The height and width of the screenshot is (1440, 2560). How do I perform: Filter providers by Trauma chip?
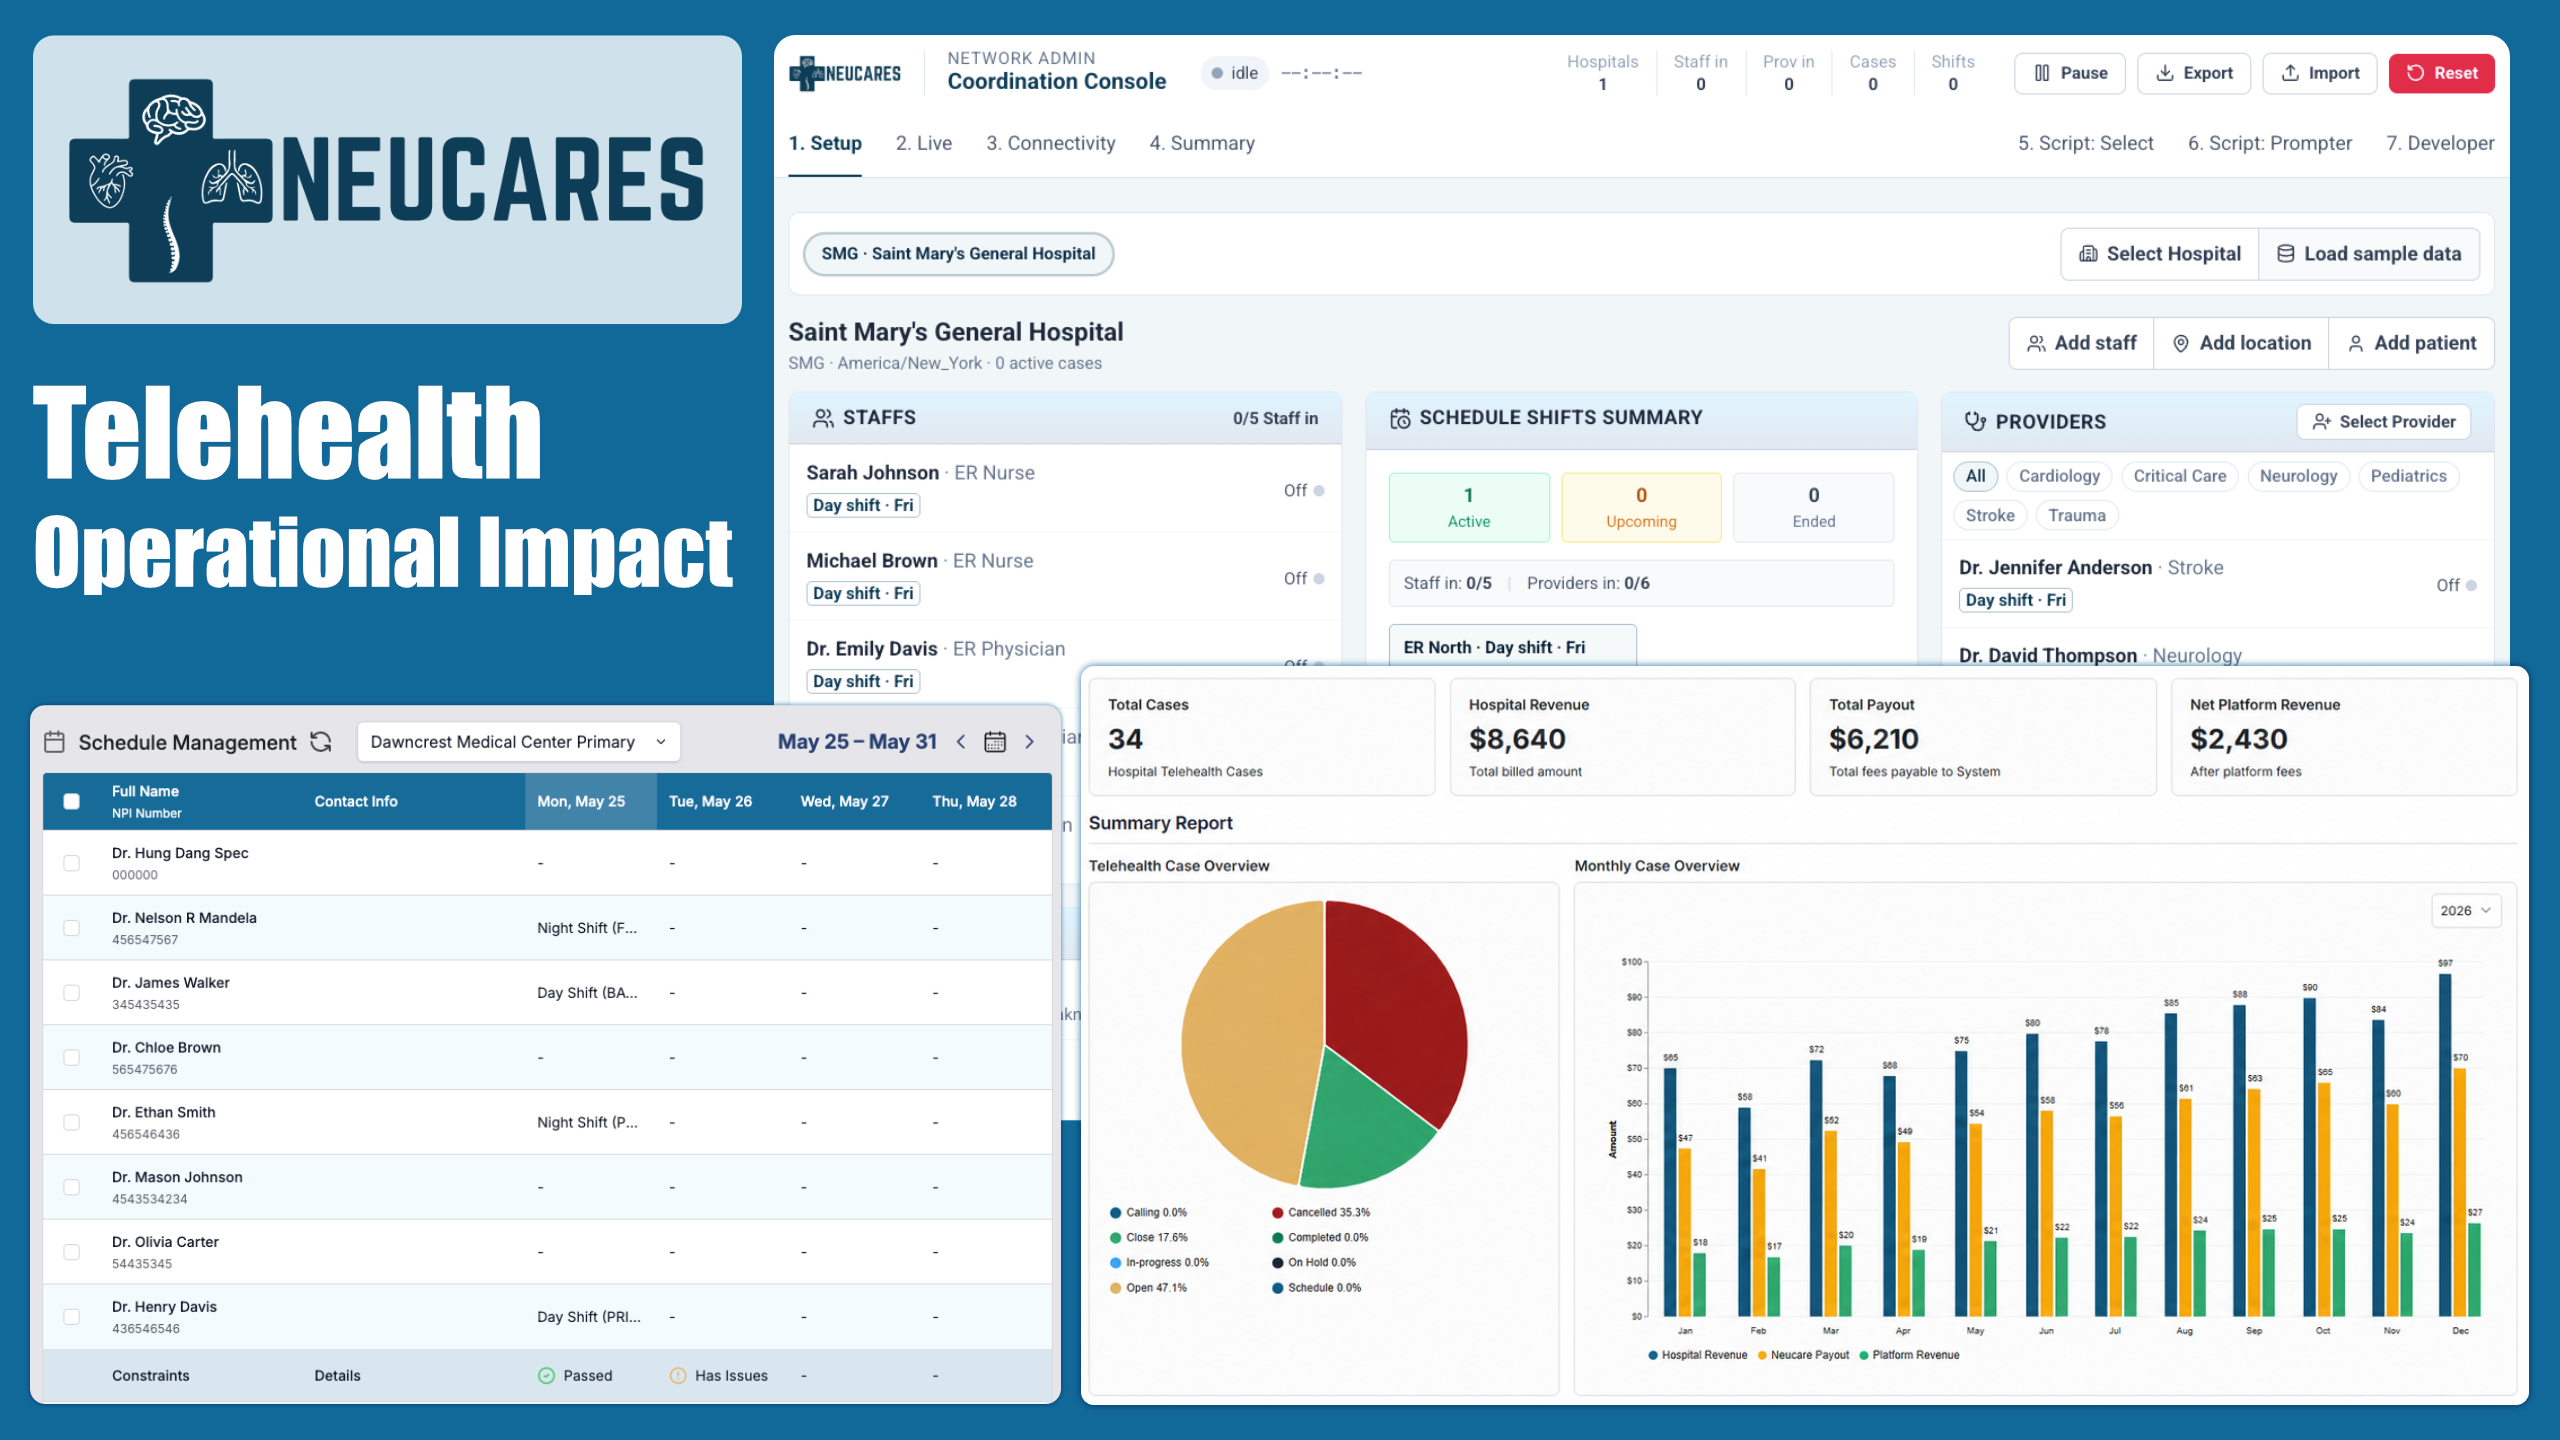[2077, 516]
